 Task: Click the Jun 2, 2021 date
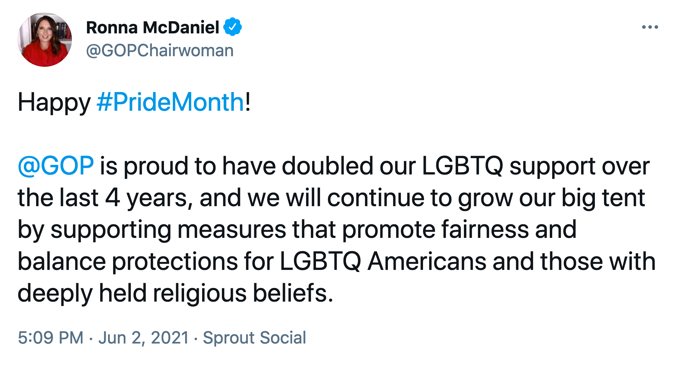144,337
